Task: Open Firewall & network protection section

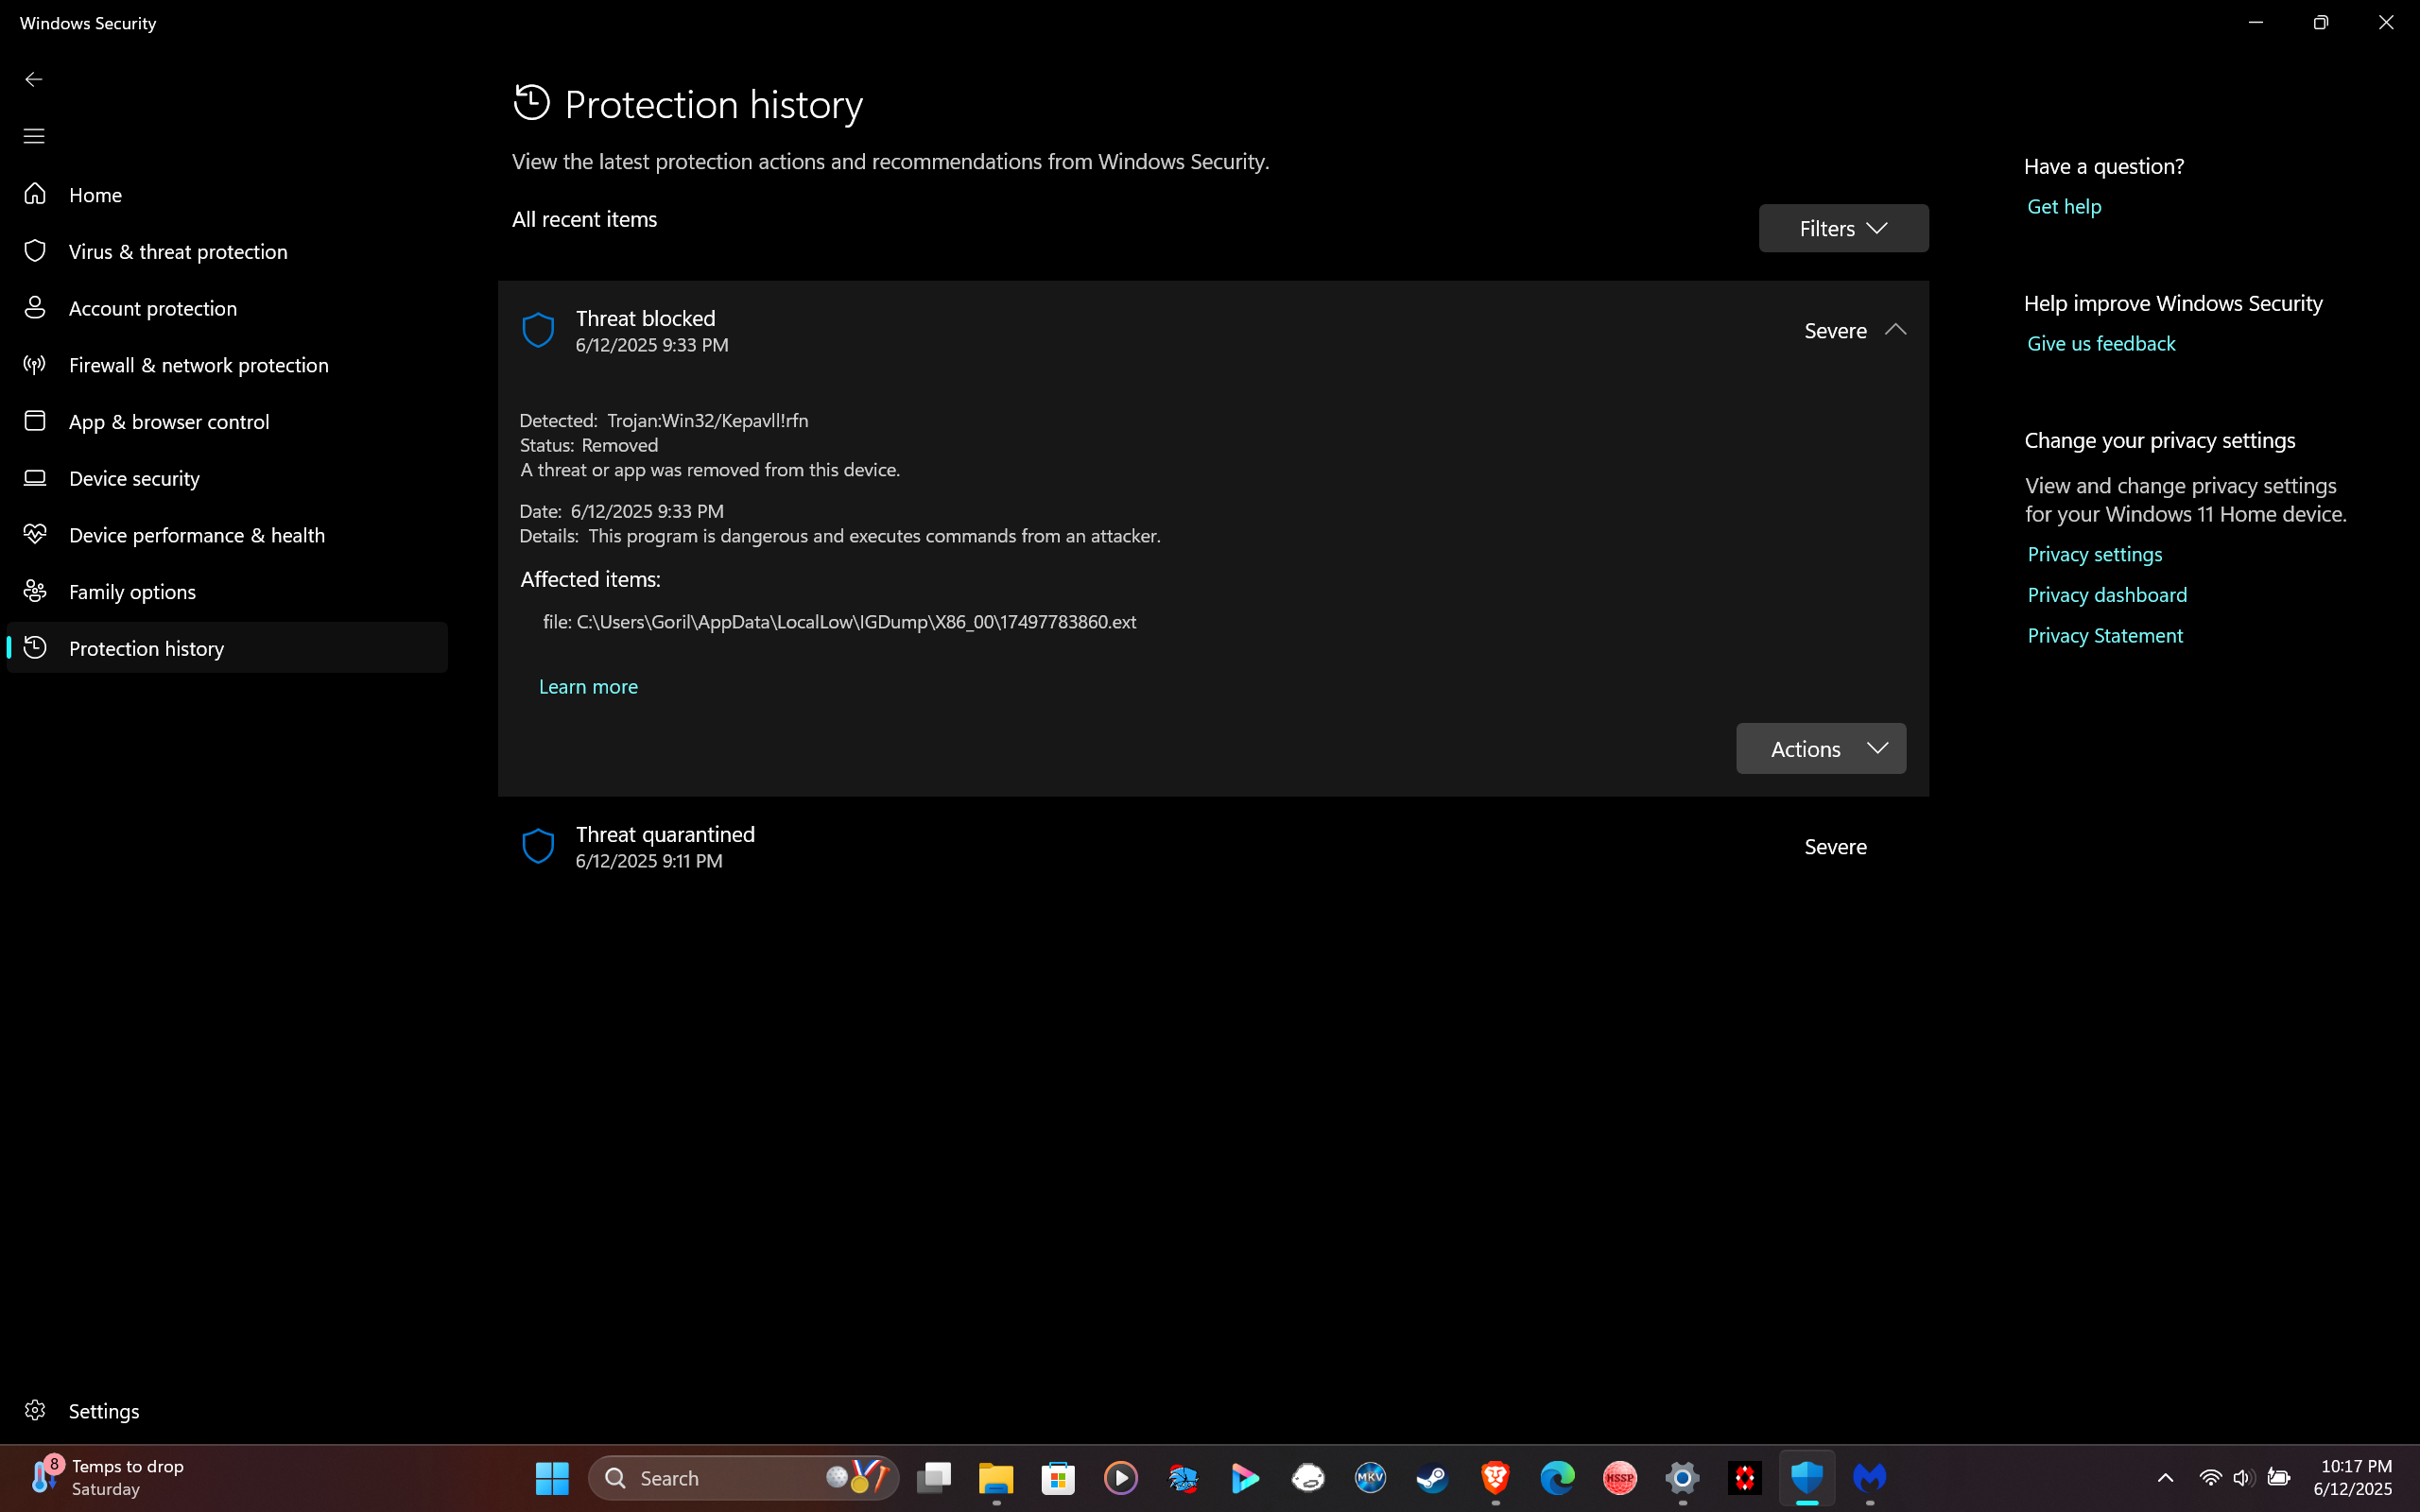Action: coord(198,365)
